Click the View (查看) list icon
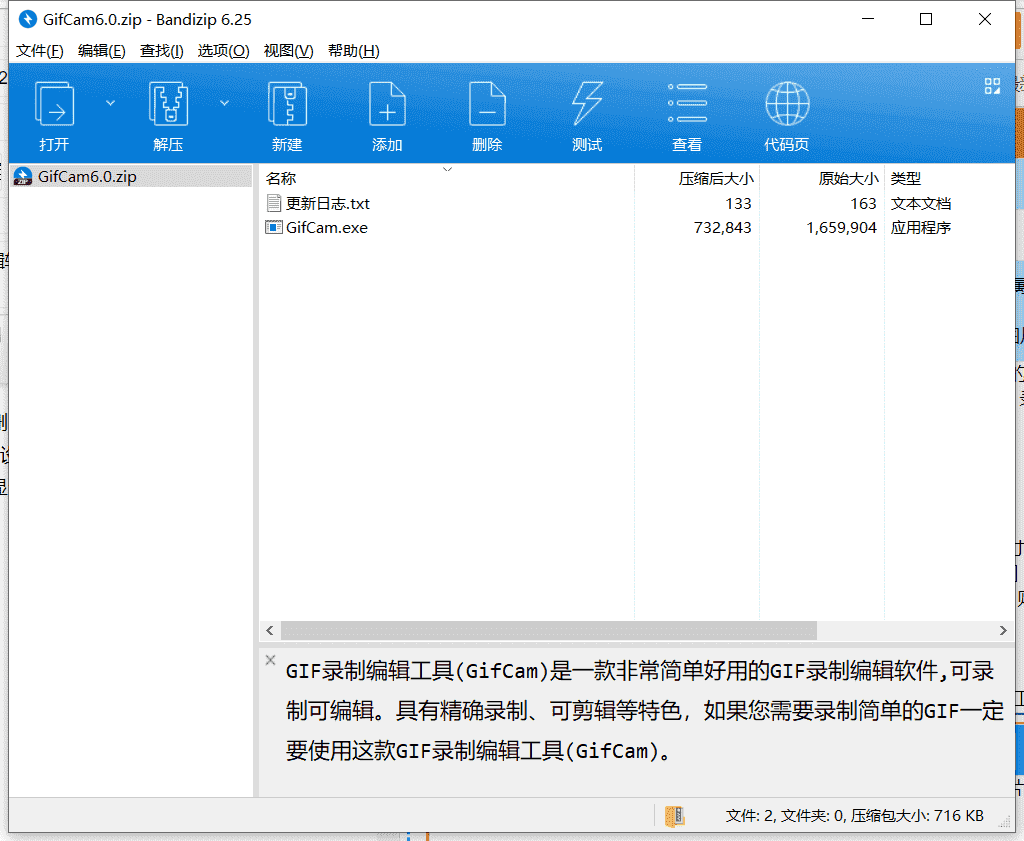The width and height of the screenshot is (1024, 841). [687, 103]
